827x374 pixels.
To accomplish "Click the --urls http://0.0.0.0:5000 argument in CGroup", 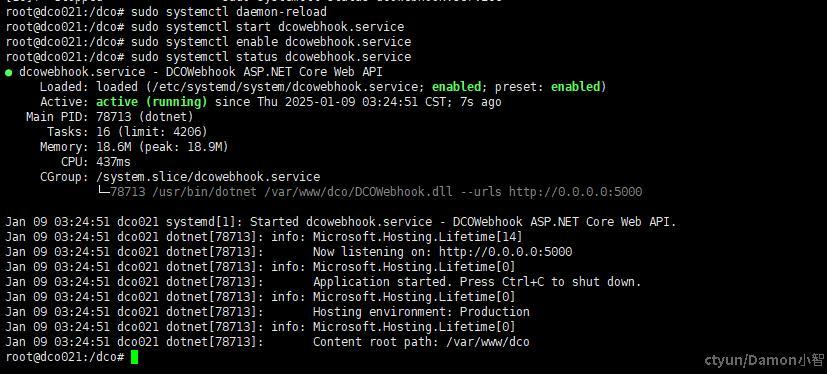I will click(x=551, y=191).
